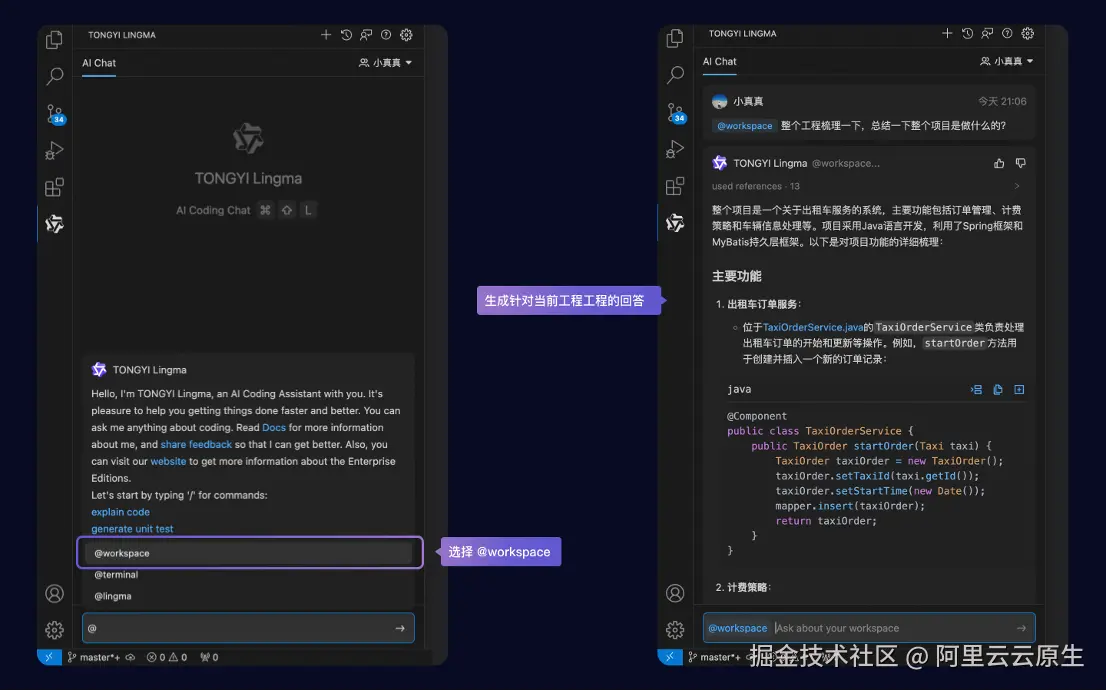Image resolution: width=1106 pixels, height=691 pixels.
Task: Open Manage gear at bottom of left activity bar
Action: [54, 630]
